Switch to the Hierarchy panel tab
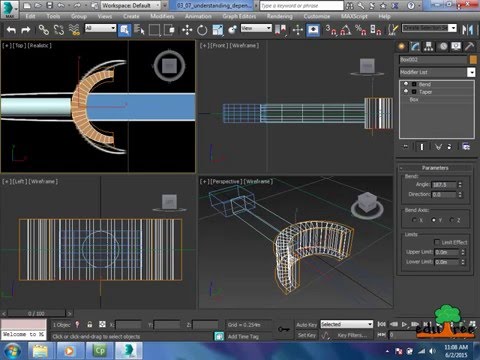This screenshot has width=480, height=360. 429,47
